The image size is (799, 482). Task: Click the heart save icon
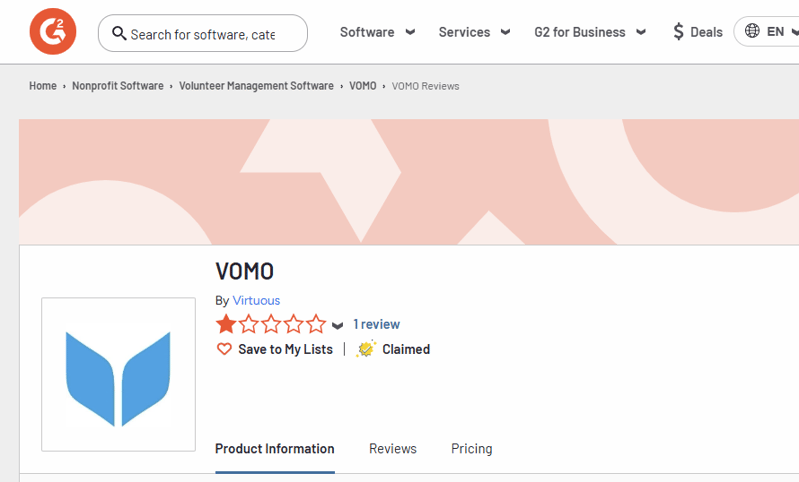[x=224, y=349]
